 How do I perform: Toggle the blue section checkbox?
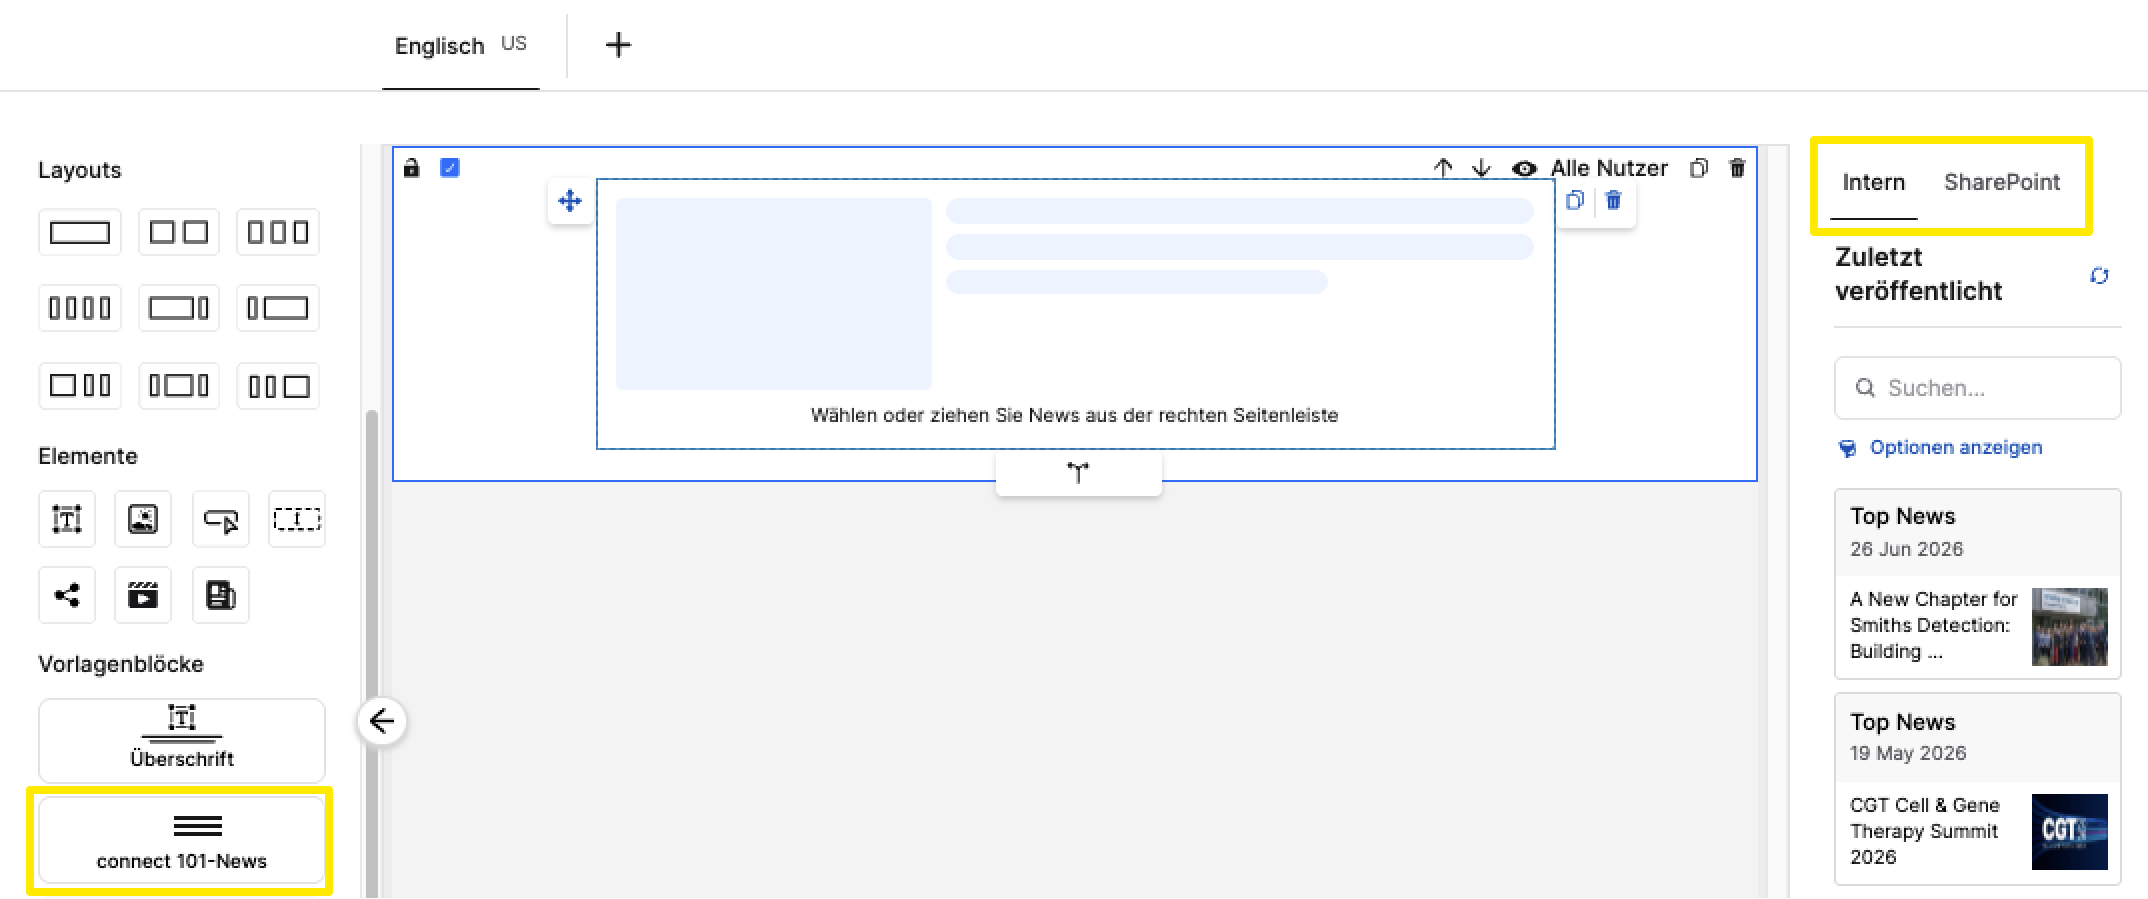point(450,168)
